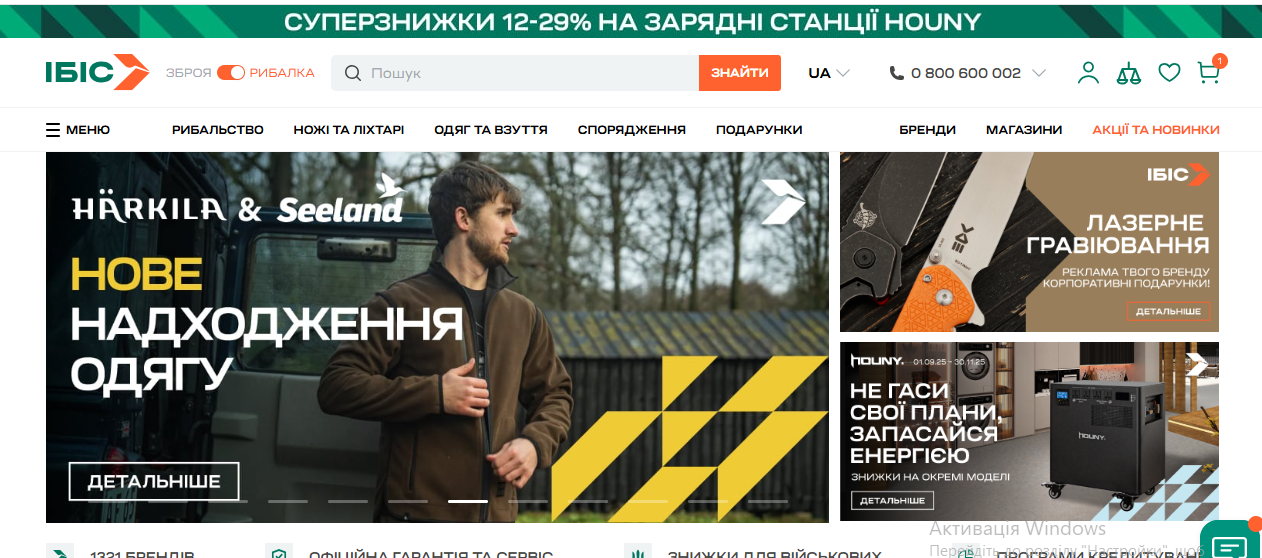Click the IBIS logo
The height and width of the screenshot is (558, 1262).
click(97, 72)
